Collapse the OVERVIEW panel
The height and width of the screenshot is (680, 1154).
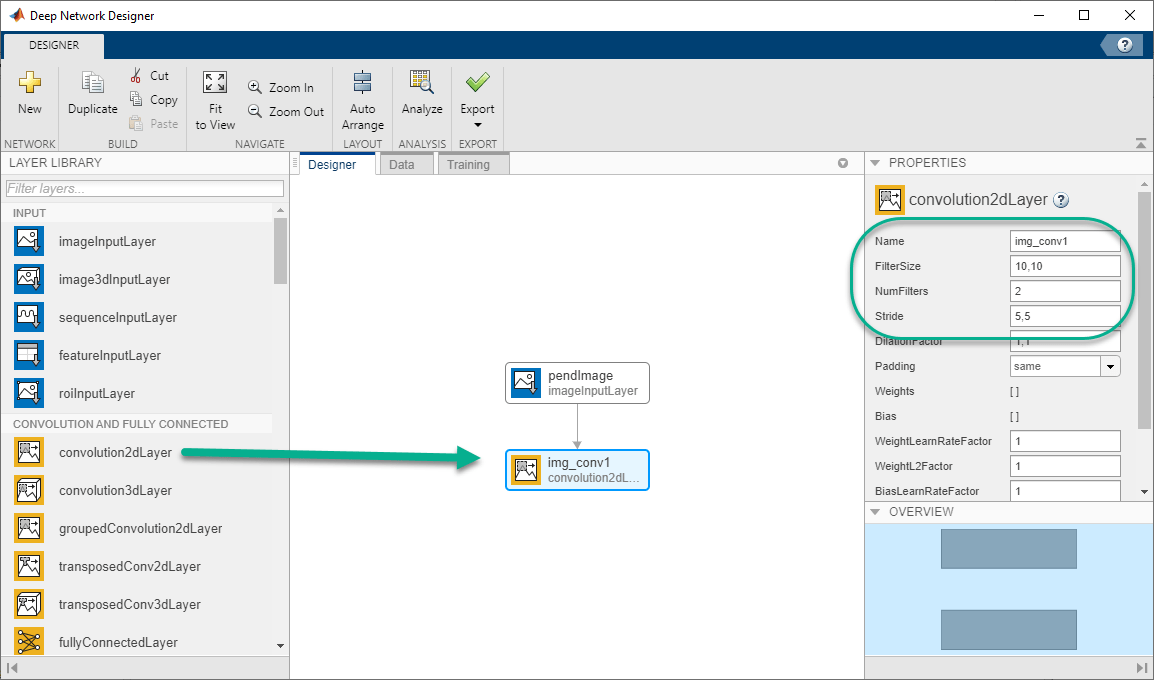click(x=875, y=511)
